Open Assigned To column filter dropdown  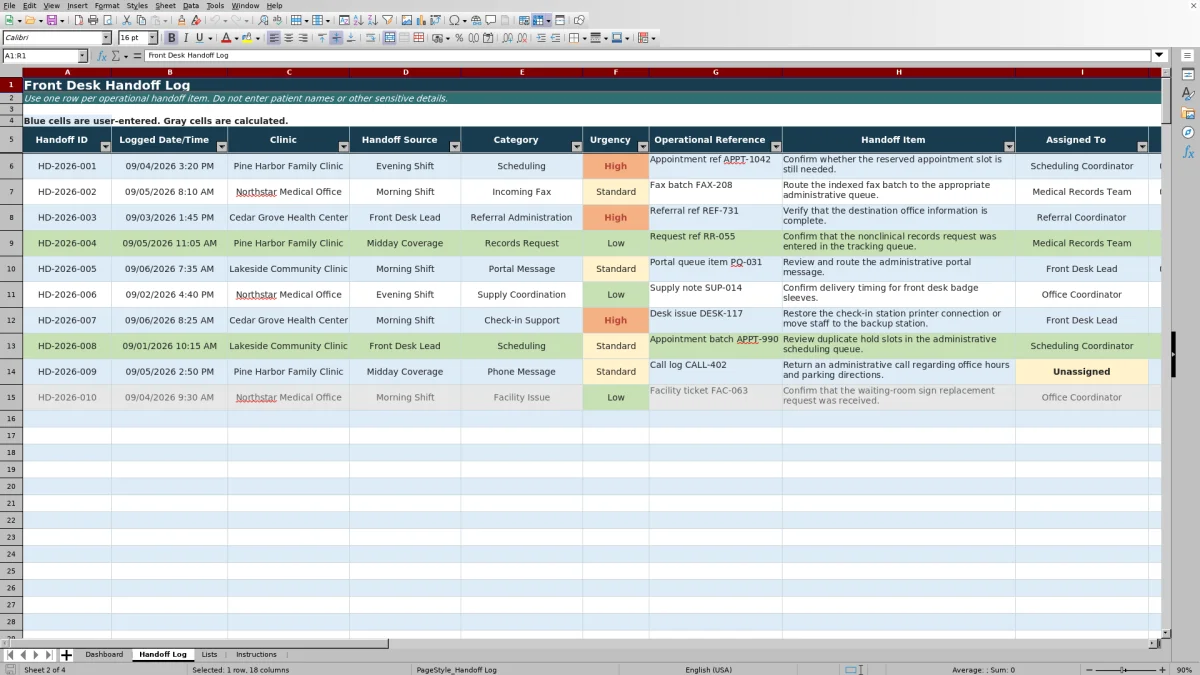coord(1142,147)
